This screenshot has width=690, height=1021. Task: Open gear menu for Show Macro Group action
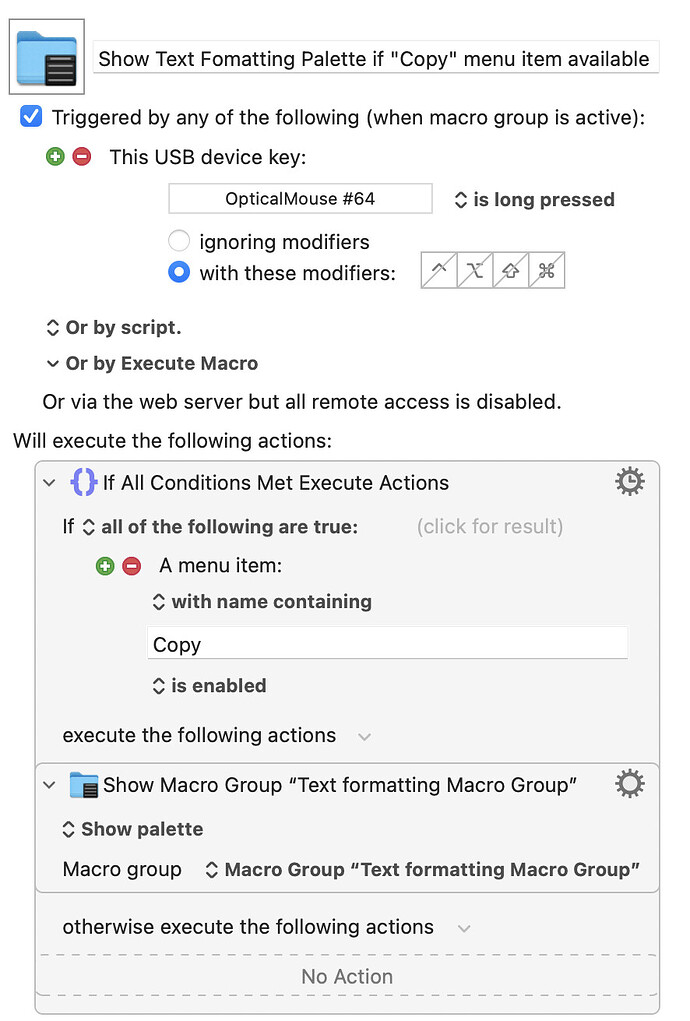[629, 784]
